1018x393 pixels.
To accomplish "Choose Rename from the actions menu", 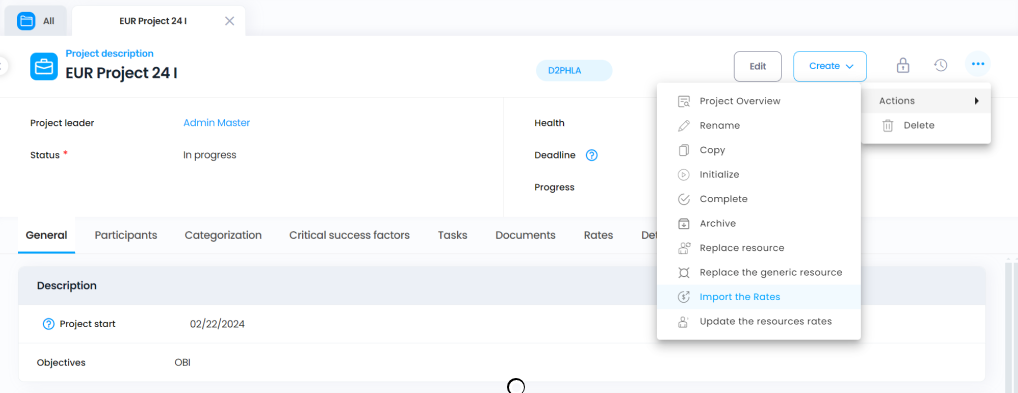I will [x=758, y=125].
